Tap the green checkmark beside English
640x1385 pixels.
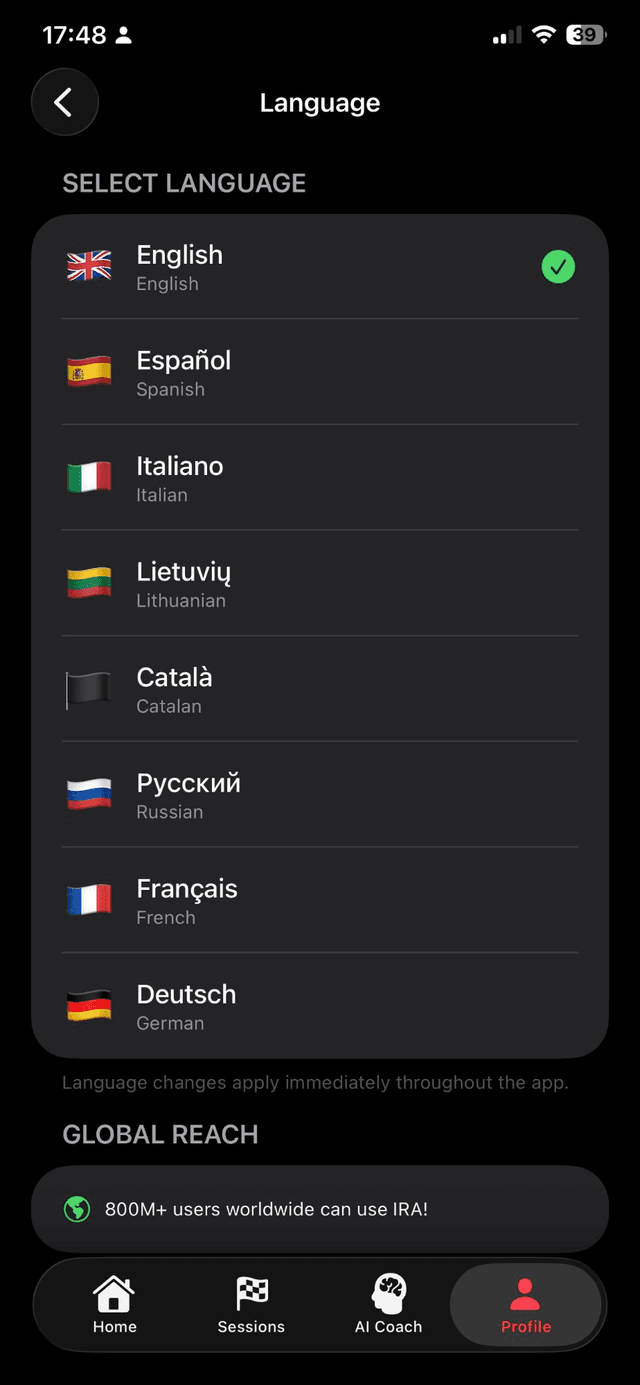tap(558, 267)
